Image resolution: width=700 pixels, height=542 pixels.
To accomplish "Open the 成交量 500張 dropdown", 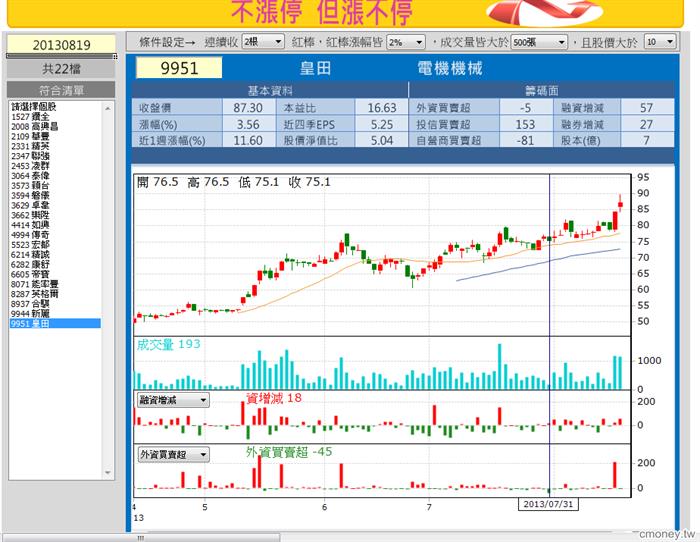I will click(539, 42).
